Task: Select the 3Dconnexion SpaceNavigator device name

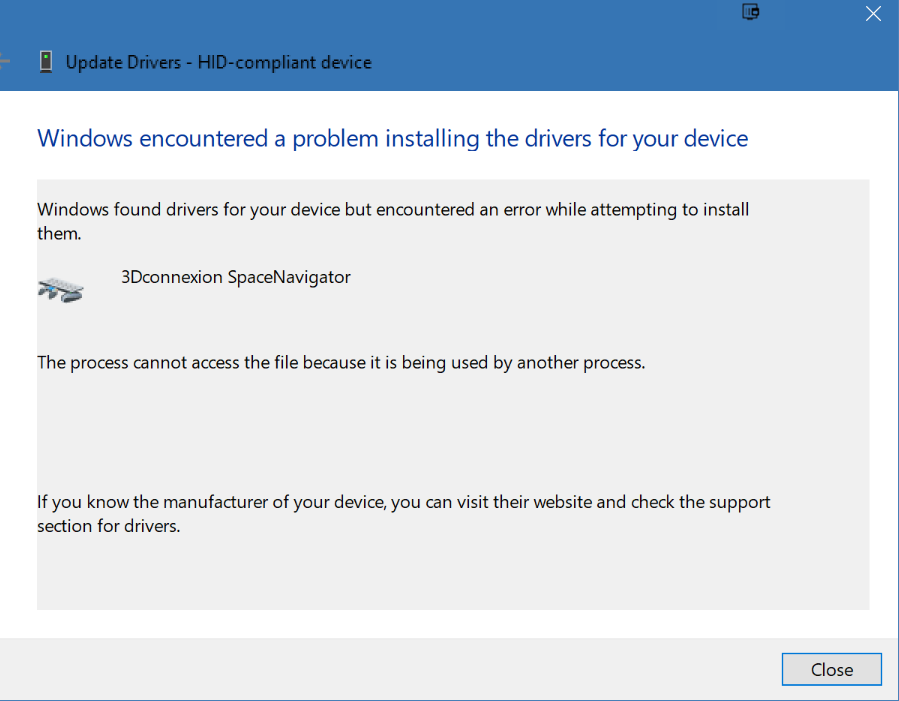Action: [x=236, y=277]
